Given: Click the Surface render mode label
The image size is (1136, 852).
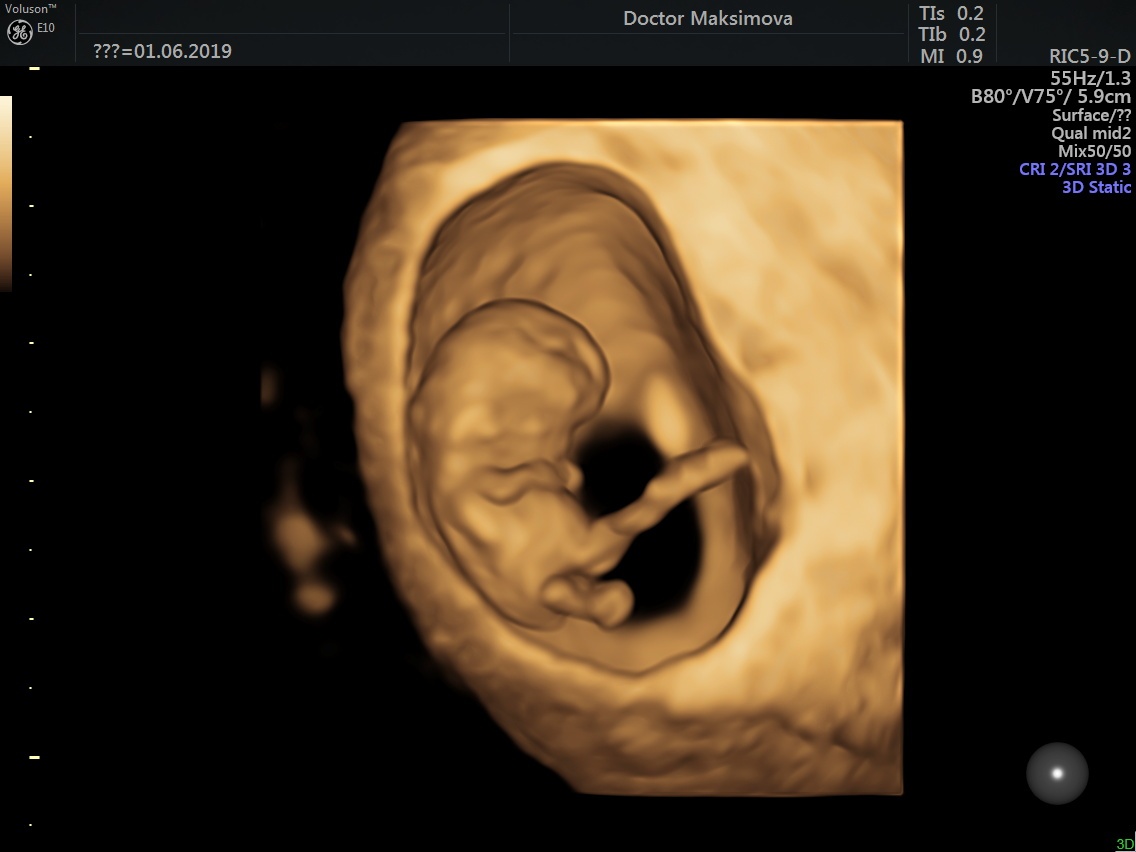Looking at the screenshot, I should tap(1091, 115).
